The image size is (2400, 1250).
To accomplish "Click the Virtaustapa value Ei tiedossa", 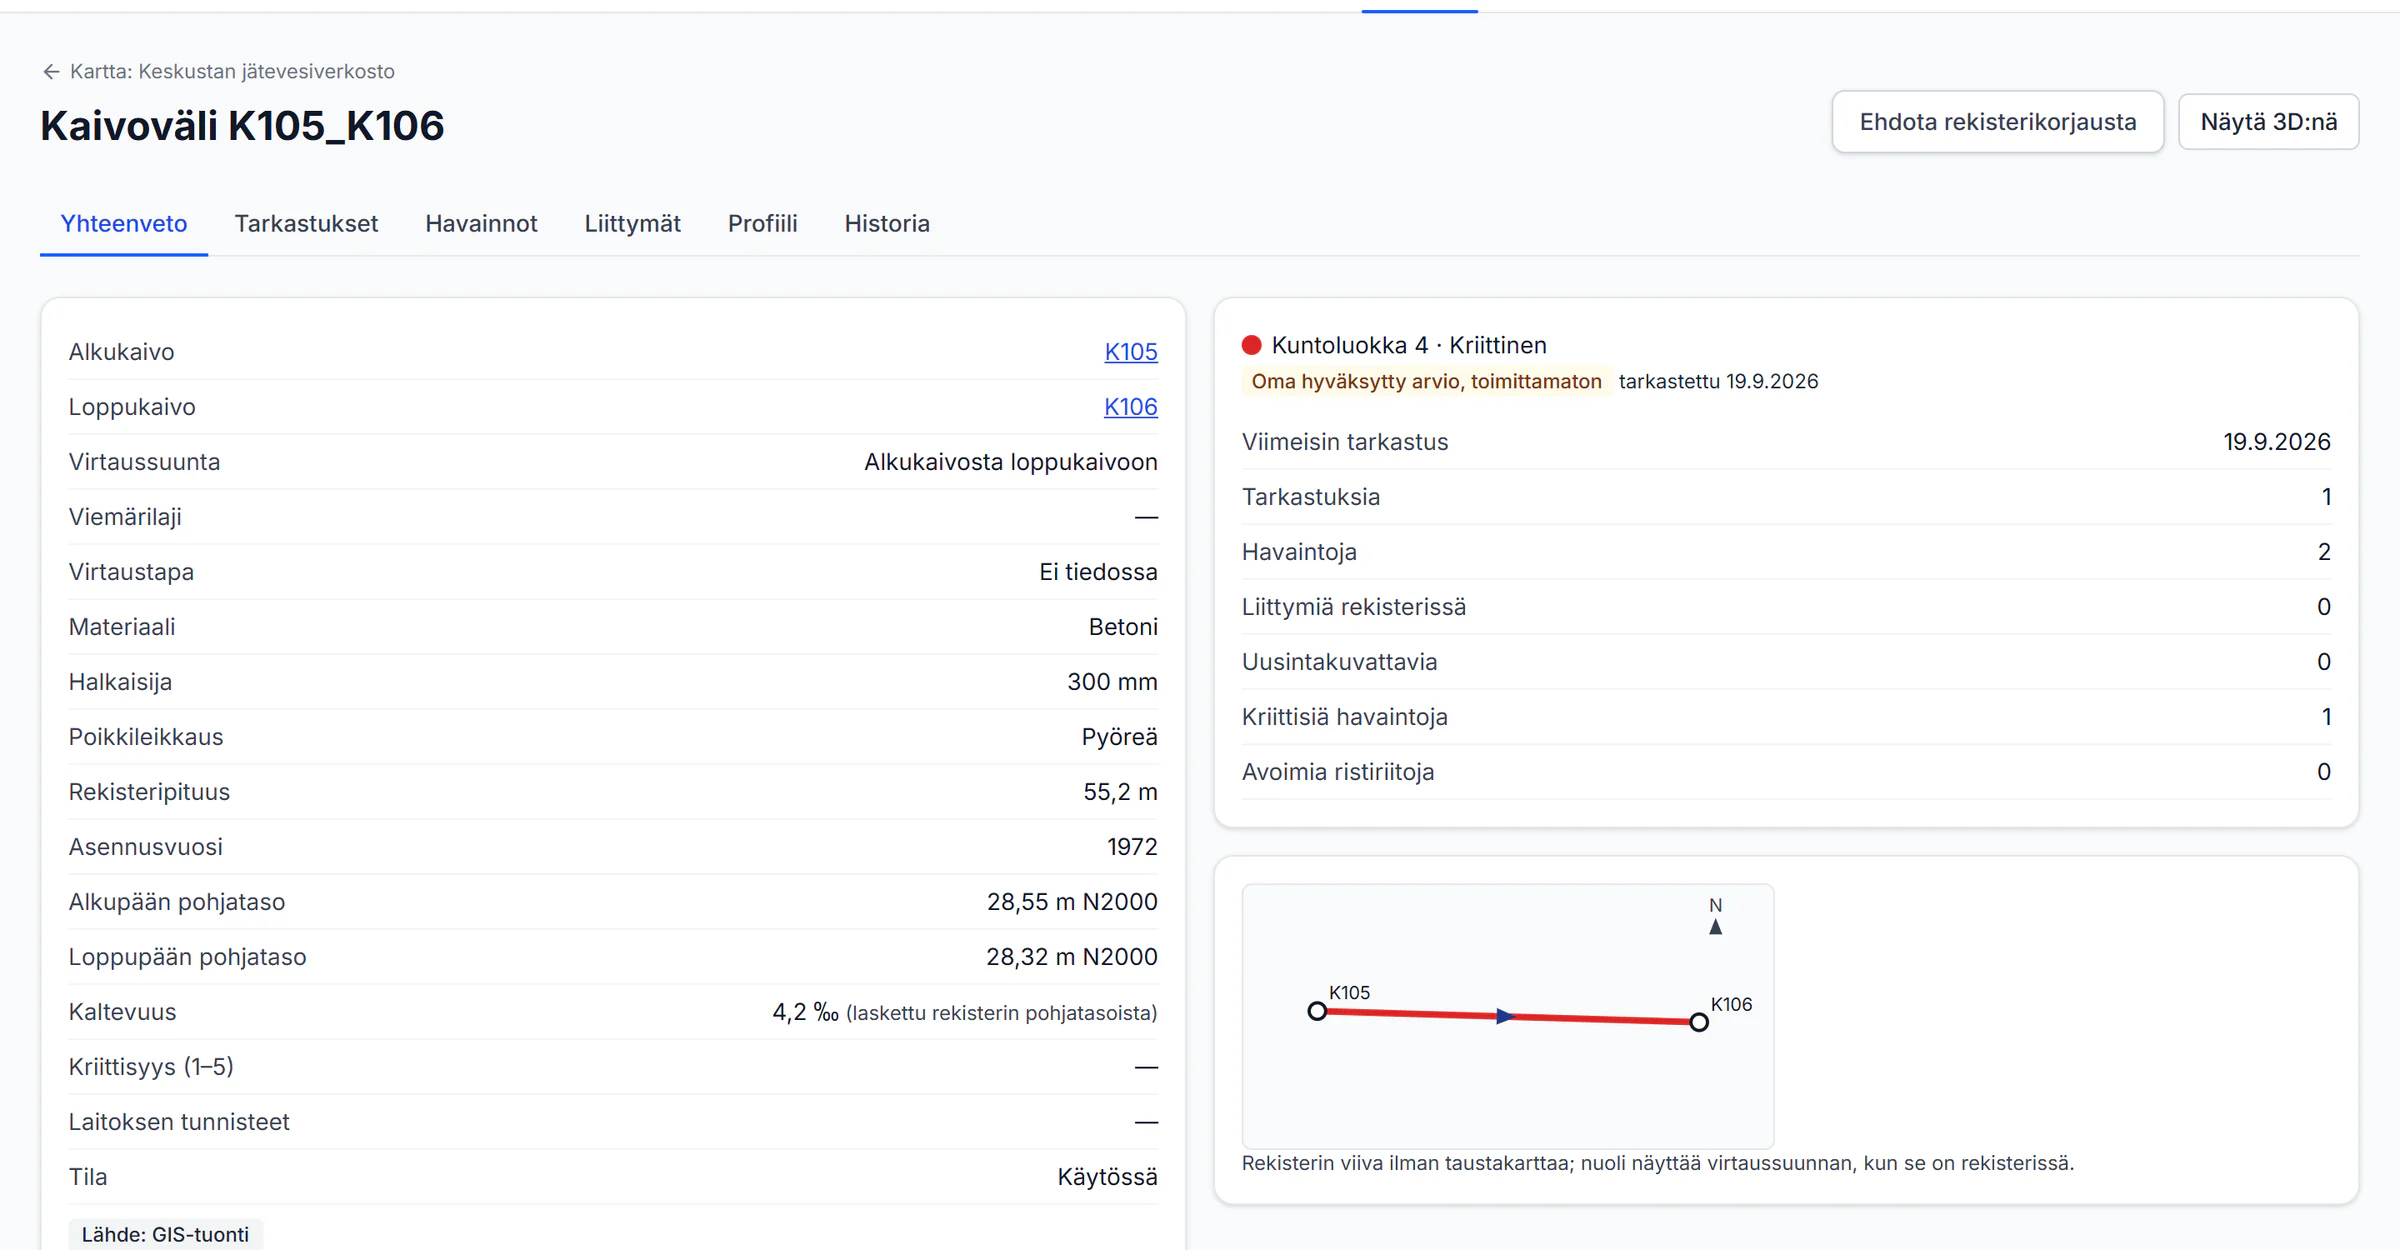I will click(x=1098, y=572).
